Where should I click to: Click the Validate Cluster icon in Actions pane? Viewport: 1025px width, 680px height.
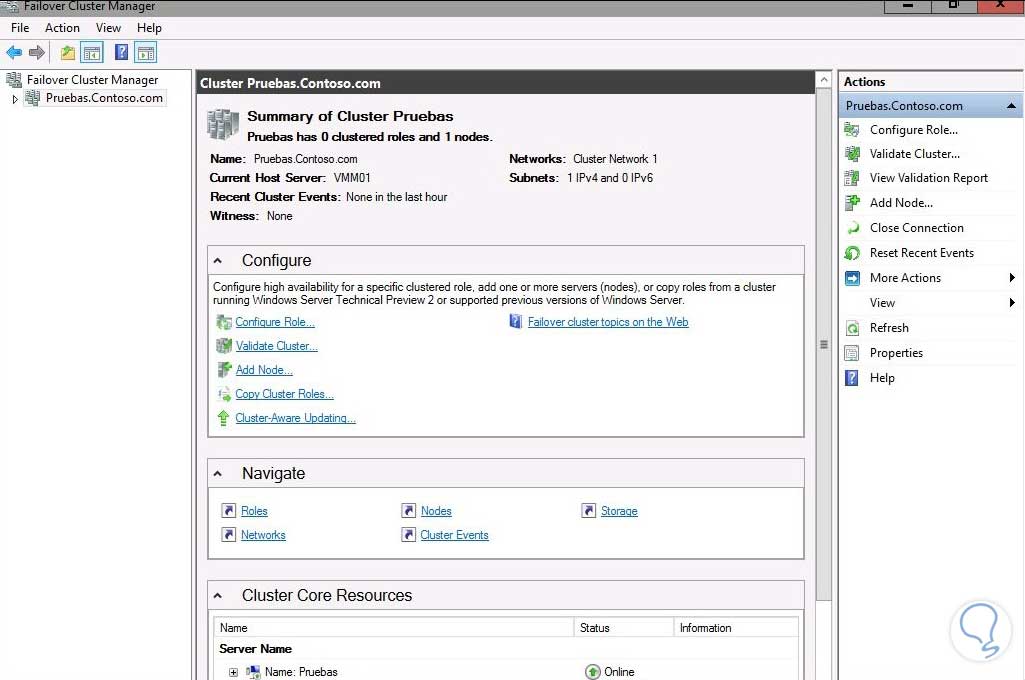click(852, 154)
